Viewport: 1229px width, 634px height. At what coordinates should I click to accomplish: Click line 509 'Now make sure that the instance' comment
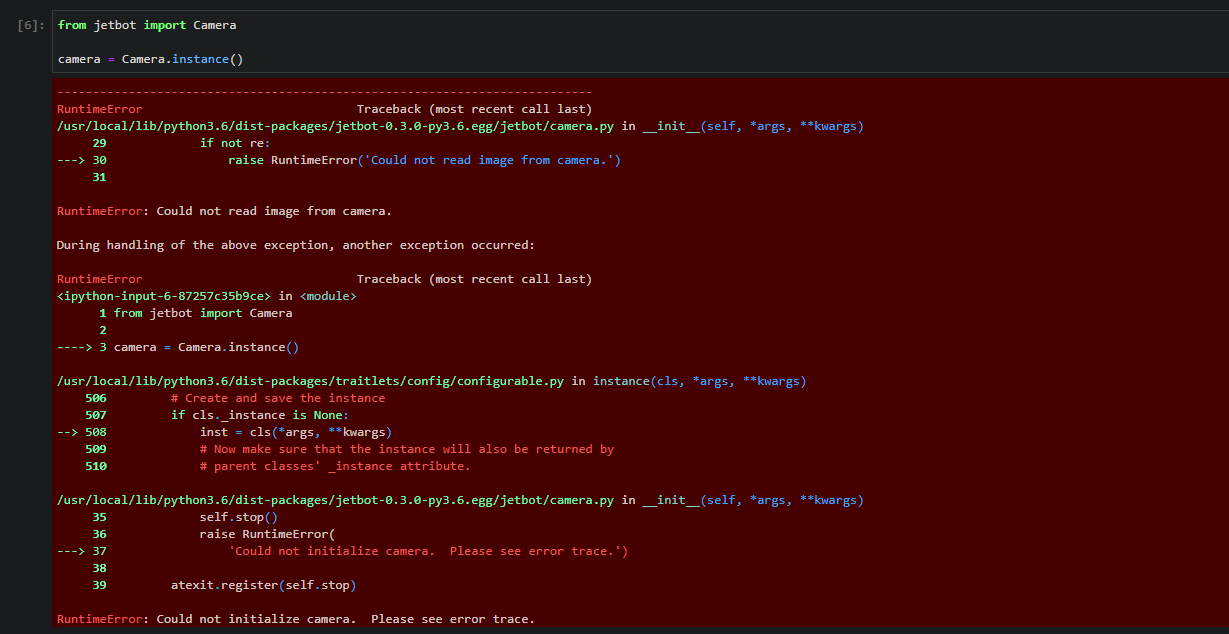(x=407, y=449)
